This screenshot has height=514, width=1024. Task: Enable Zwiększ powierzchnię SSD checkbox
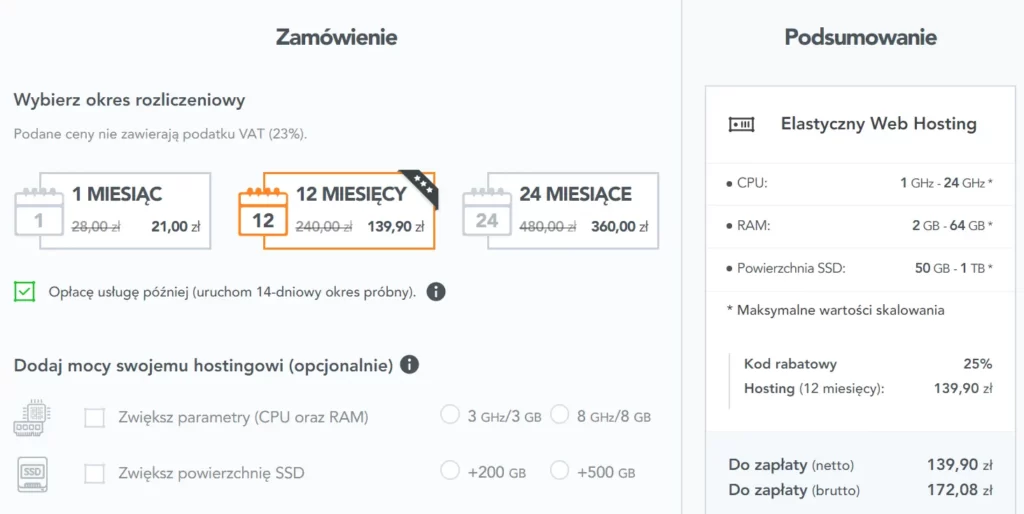95,473
